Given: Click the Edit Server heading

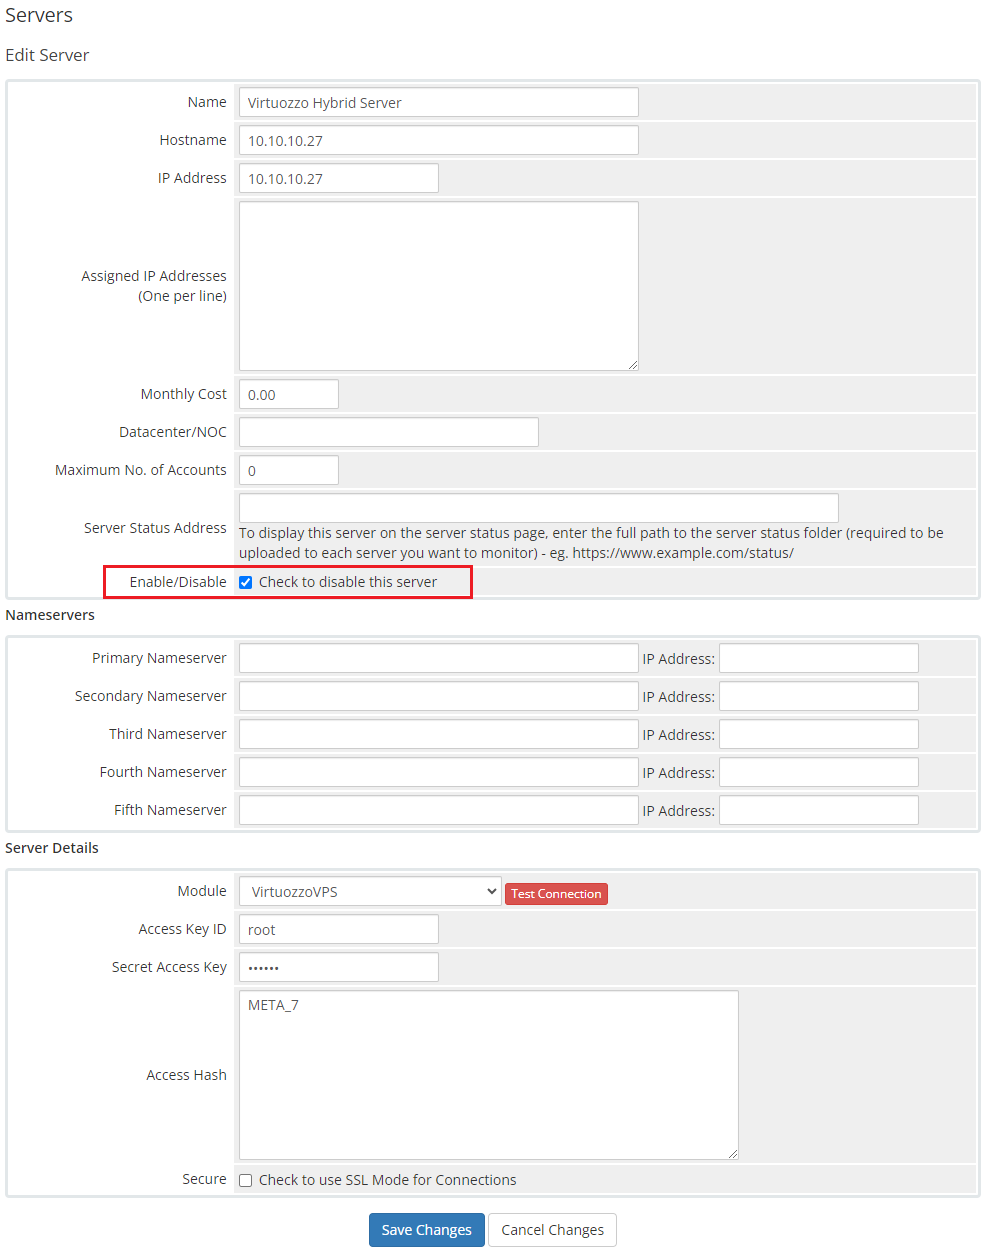Looking at the screenshot, I should pos(47,55).
